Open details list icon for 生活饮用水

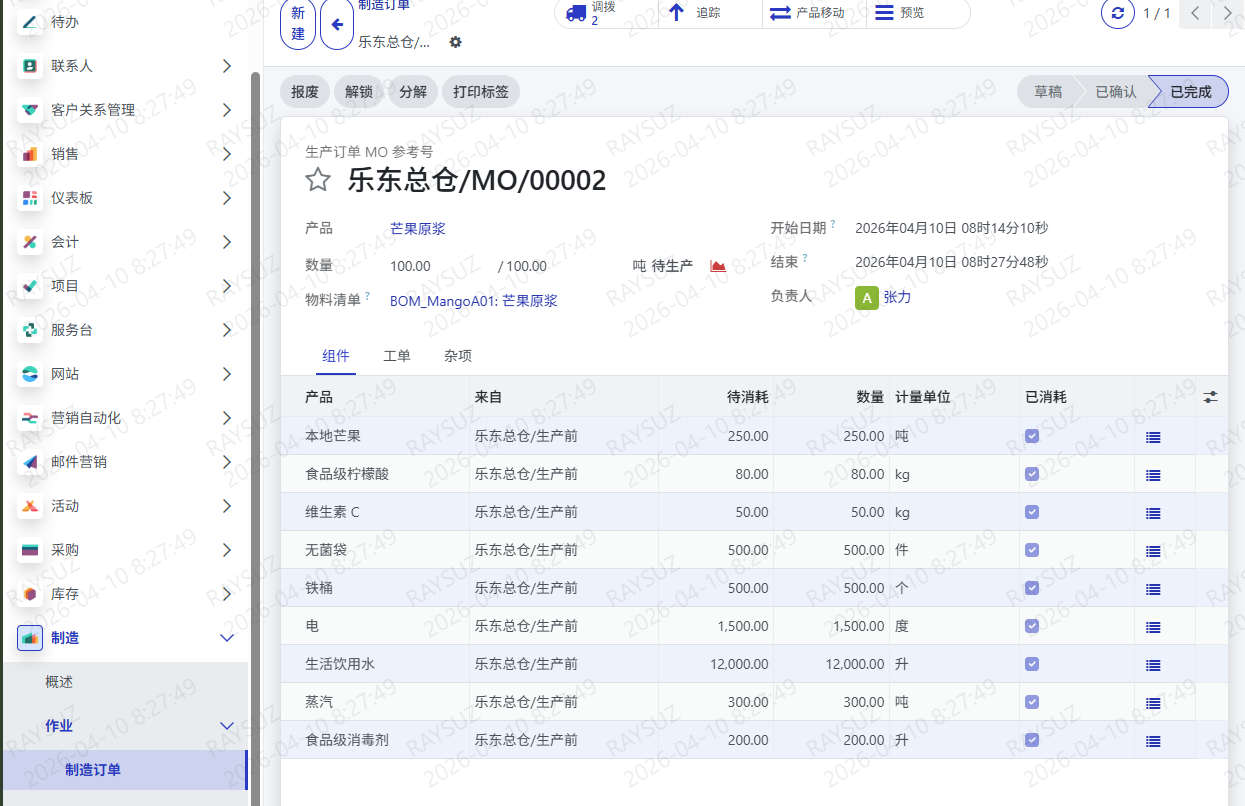[1153, 665]
